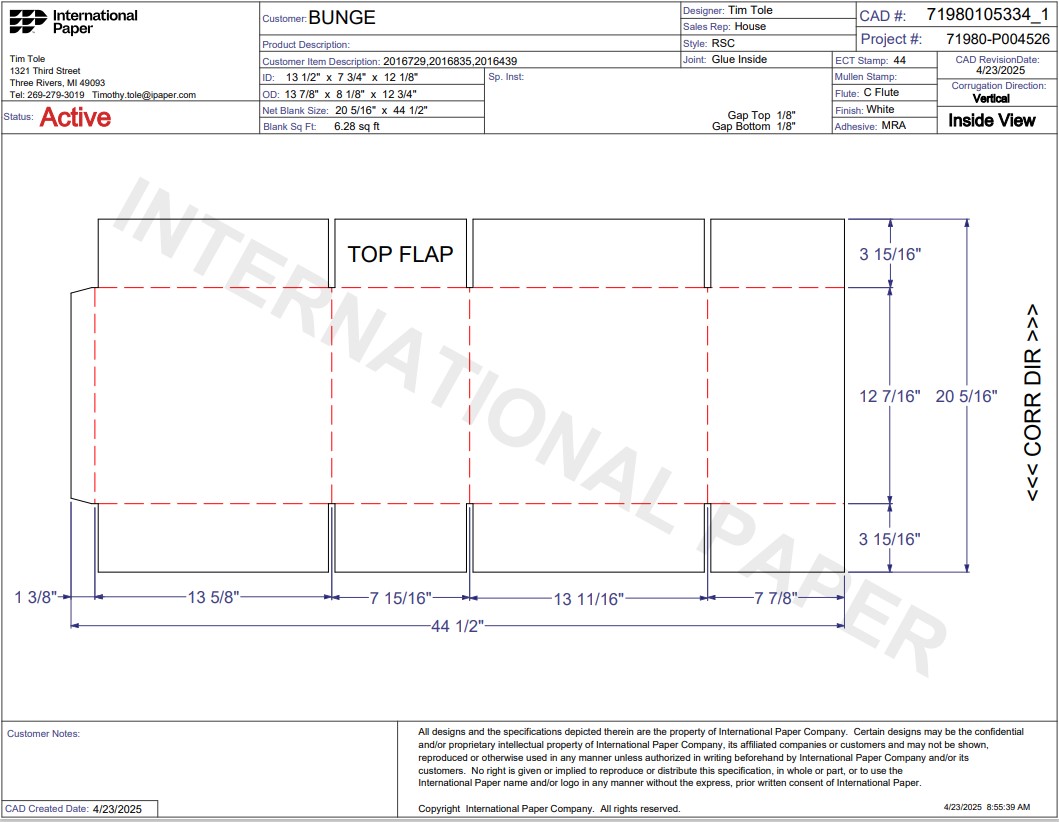Click net blank size 20 5/16 x 44 1/2
This screenshot has width=1059, height=822.
(381, 110)
